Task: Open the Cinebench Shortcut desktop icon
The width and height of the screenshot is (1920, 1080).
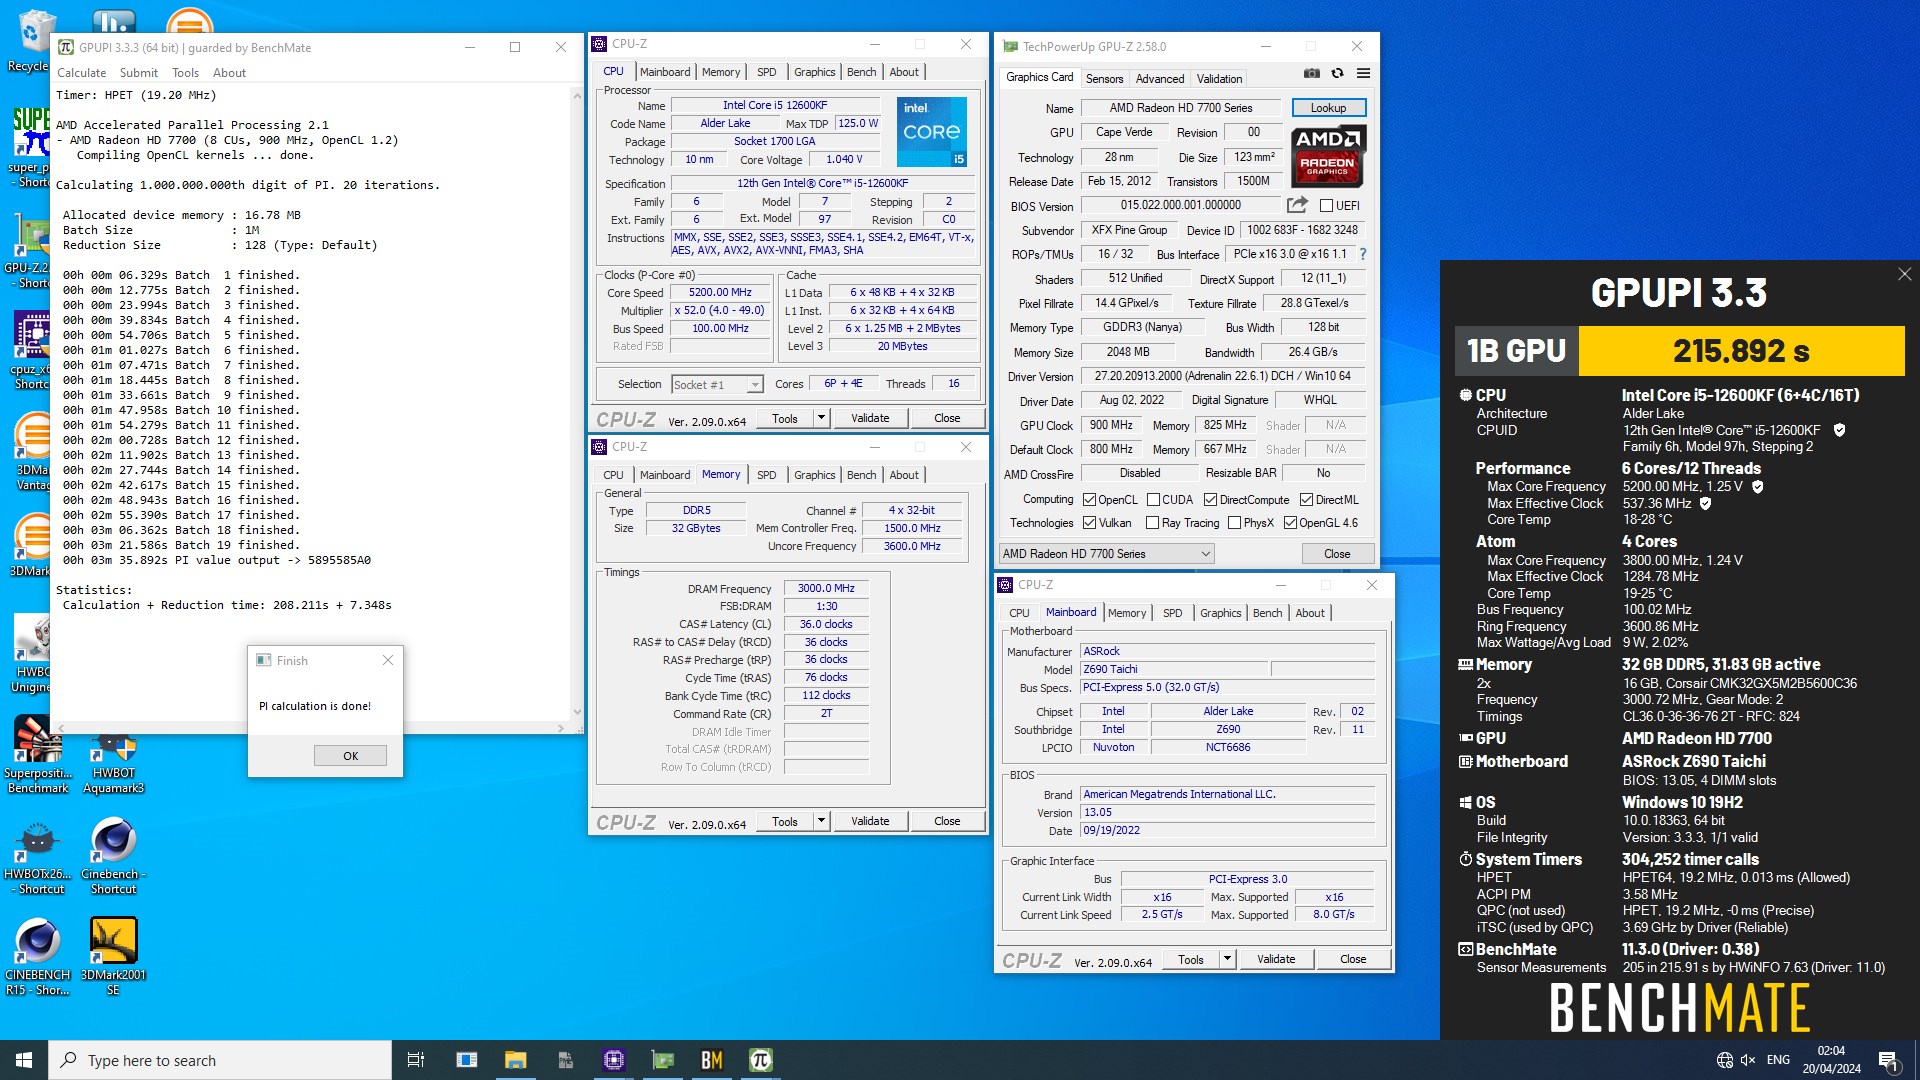Action: [113, 855]
